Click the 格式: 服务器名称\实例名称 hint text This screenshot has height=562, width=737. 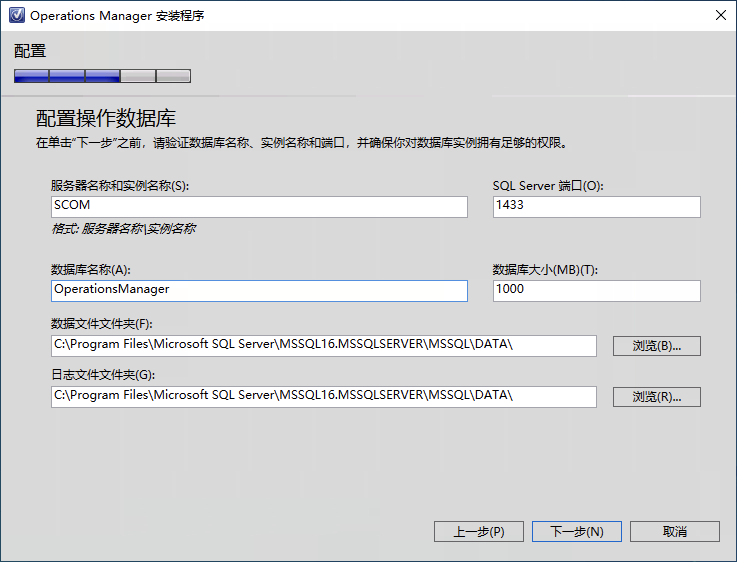pyautogui.click(x=123, y=229)
